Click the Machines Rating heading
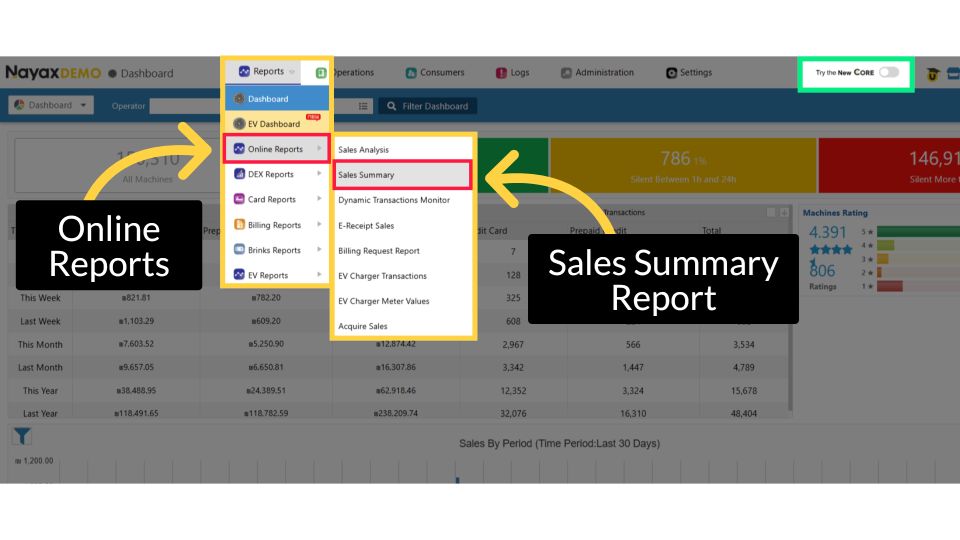The height and width of the screenshot is (540, 960). (x=835, y=213)
